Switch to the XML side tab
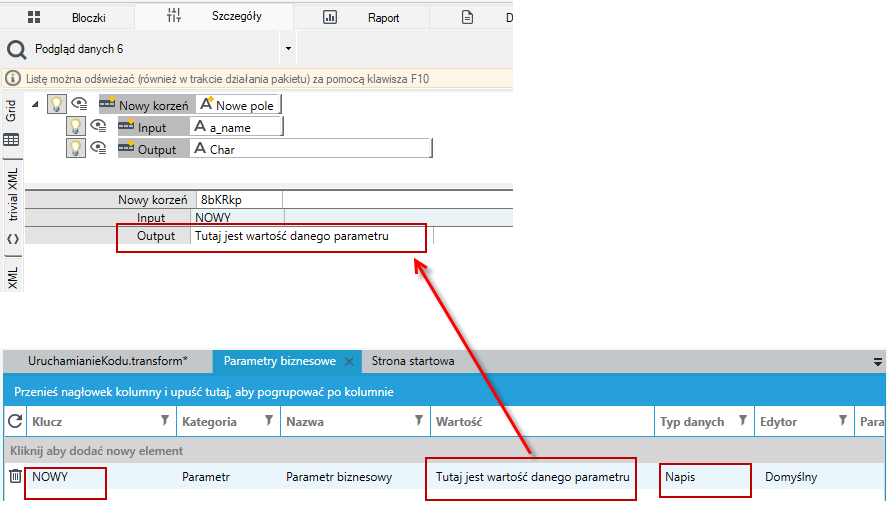The image size is (887, 517). pyautogui.click(x=12, y=278)
